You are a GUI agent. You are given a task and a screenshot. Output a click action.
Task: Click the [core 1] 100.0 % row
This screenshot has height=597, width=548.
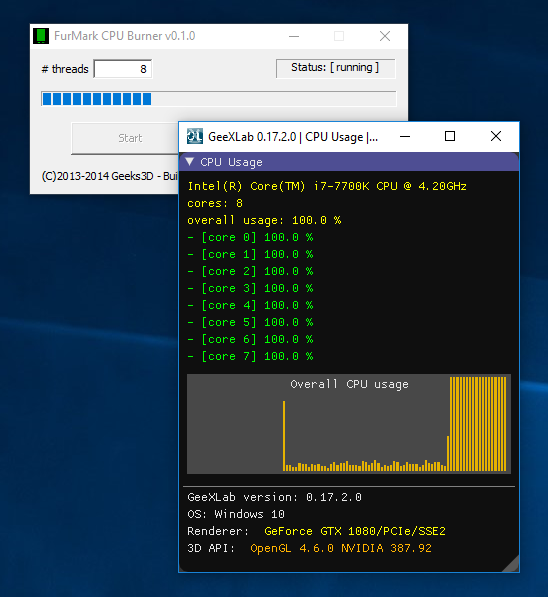(x=251, y=254)
